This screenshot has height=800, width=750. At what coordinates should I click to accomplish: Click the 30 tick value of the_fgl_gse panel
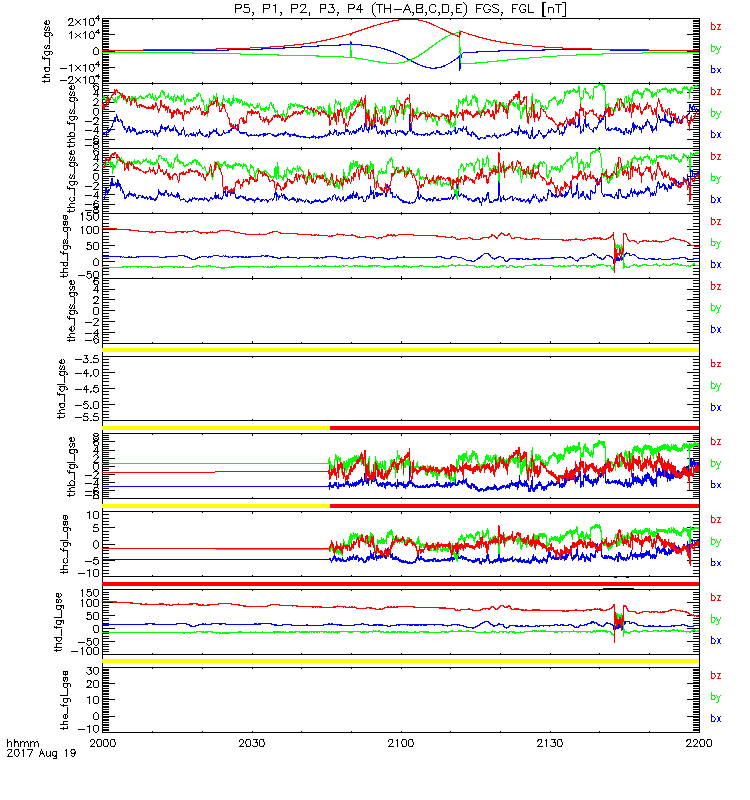(93, 671)
